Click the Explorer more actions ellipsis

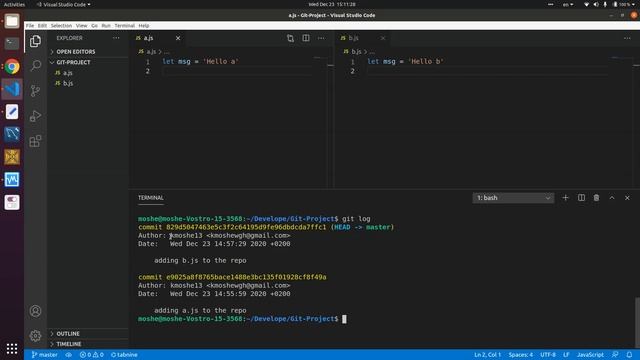point(116,38)
